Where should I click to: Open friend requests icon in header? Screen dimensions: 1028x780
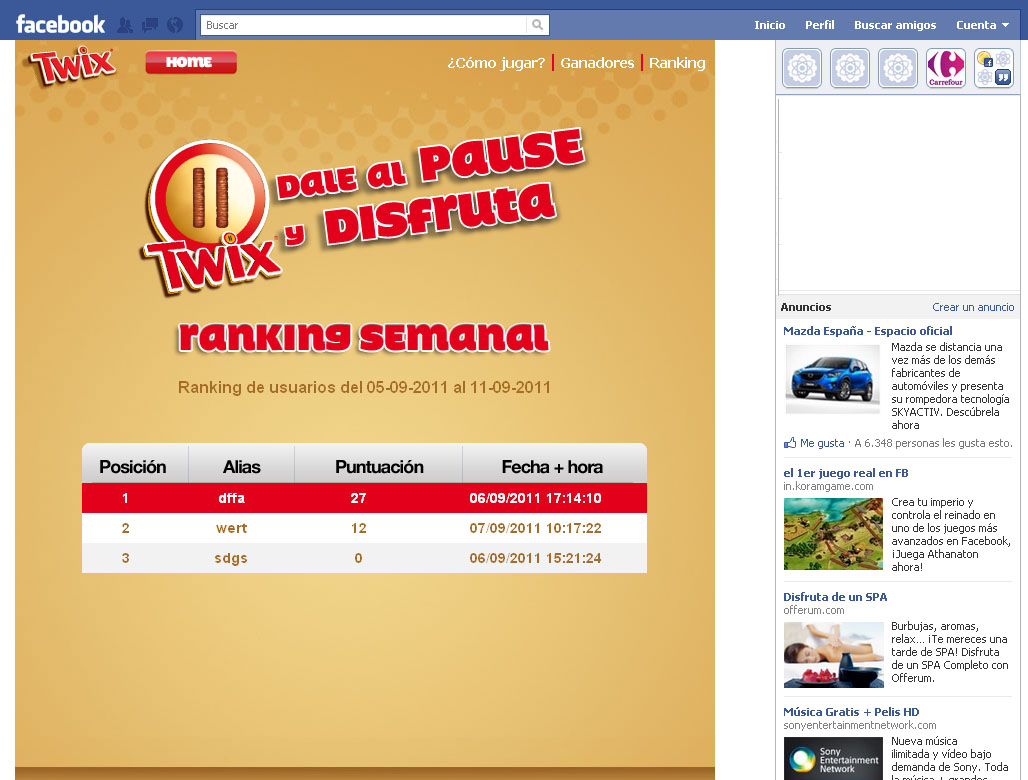[x=125, y=26]
